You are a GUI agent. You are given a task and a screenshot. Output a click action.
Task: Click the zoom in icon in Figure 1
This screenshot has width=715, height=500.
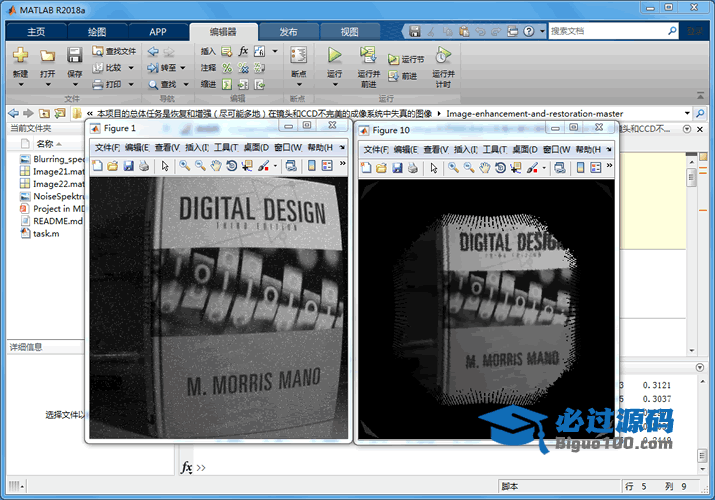(185, 166)
